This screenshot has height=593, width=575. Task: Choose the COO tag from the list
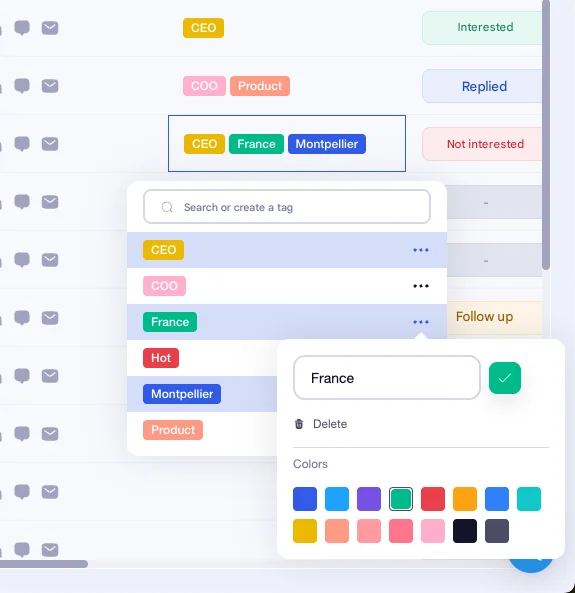tap(164, 286)
